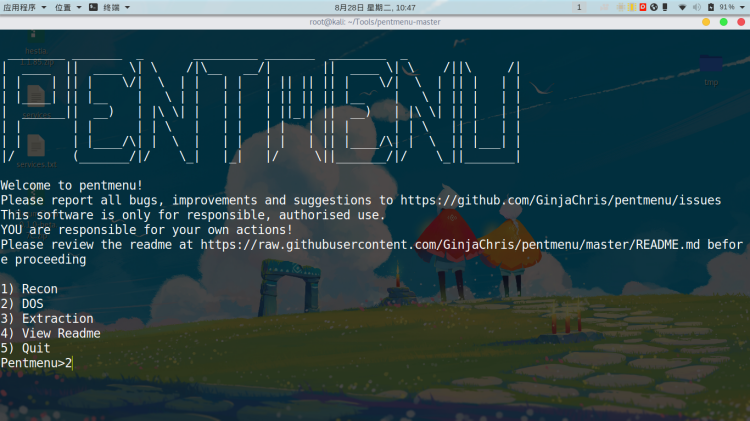The width and height of the screenshot is (750, 421).
Task: Click 'YOU are responsible for your own actions!'
Action: click(146, 230)
